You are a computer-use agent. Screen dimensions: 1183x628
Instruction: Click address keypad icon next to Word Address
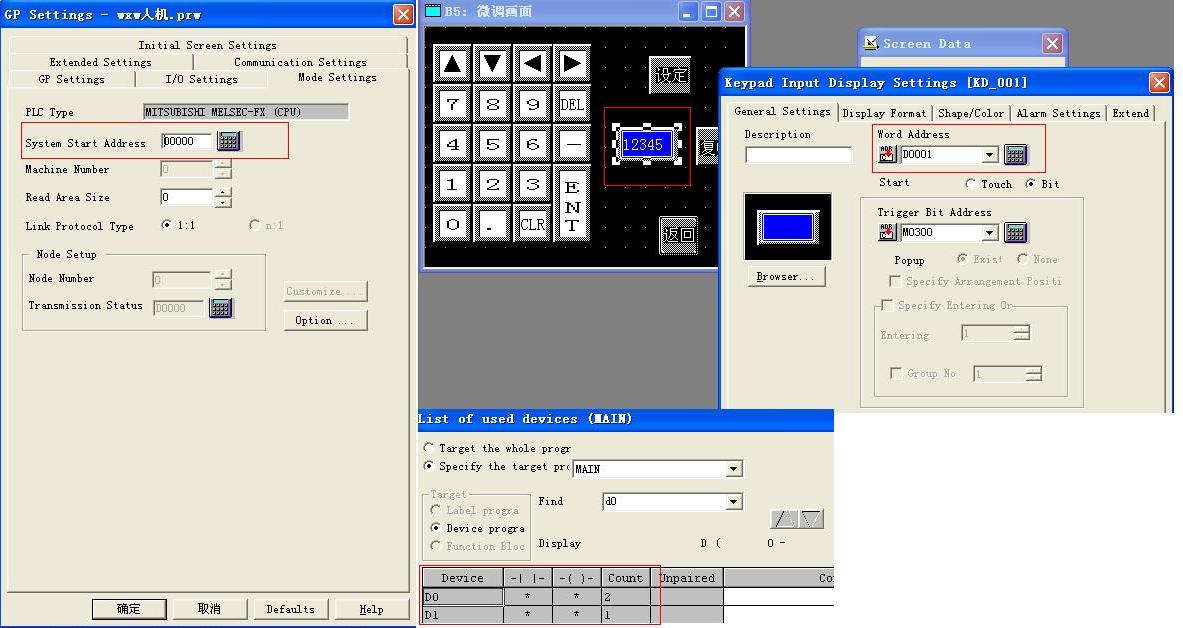(1015, 154)
